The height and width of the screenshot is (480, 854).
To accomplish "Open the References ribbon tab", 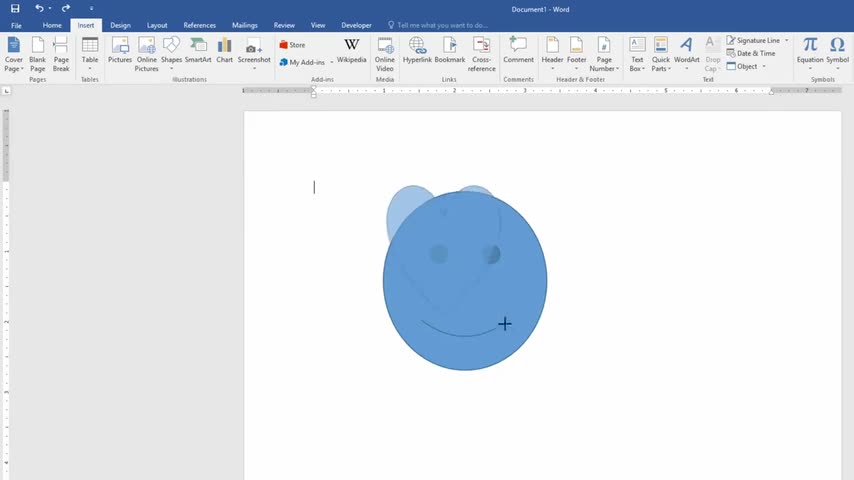I will click(199, 25).
